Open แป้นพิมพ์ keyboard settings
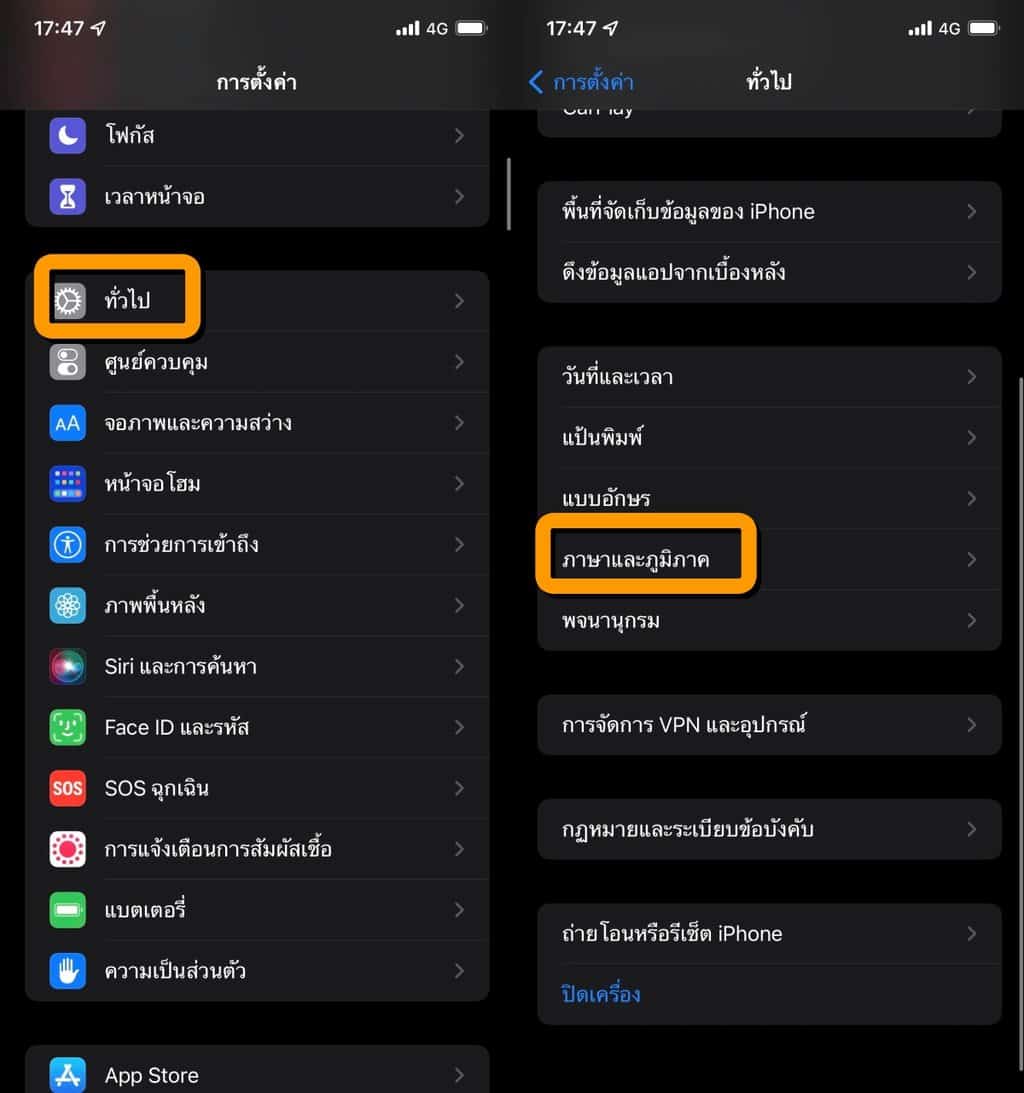 tap(770, 438)
